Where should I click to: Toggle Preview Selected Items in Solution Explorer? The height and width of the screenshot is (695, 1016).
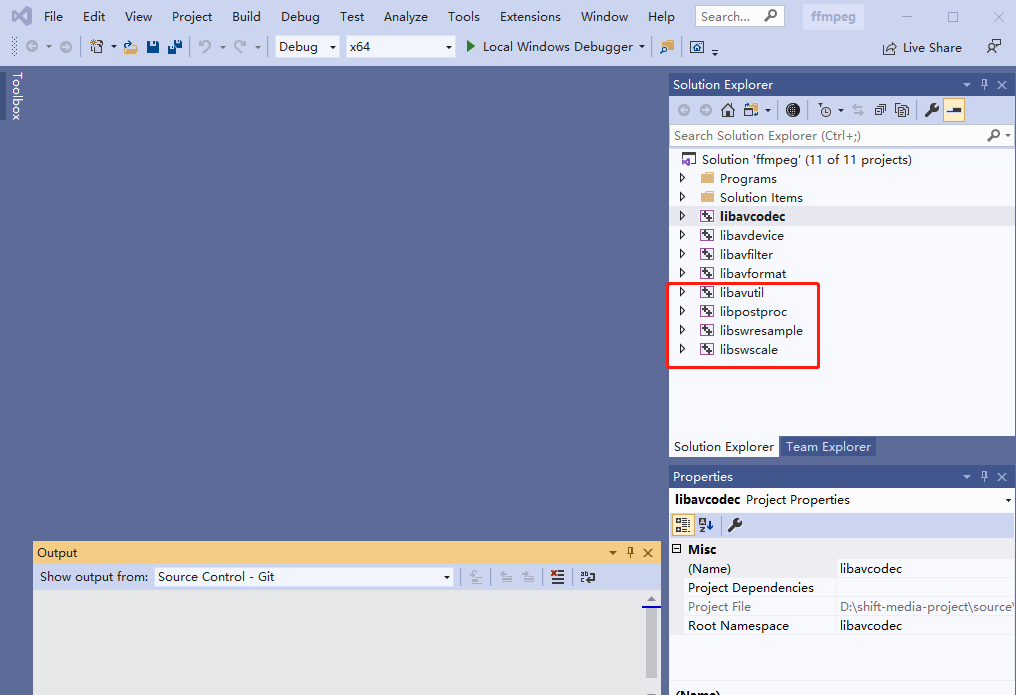click(954, 110)
